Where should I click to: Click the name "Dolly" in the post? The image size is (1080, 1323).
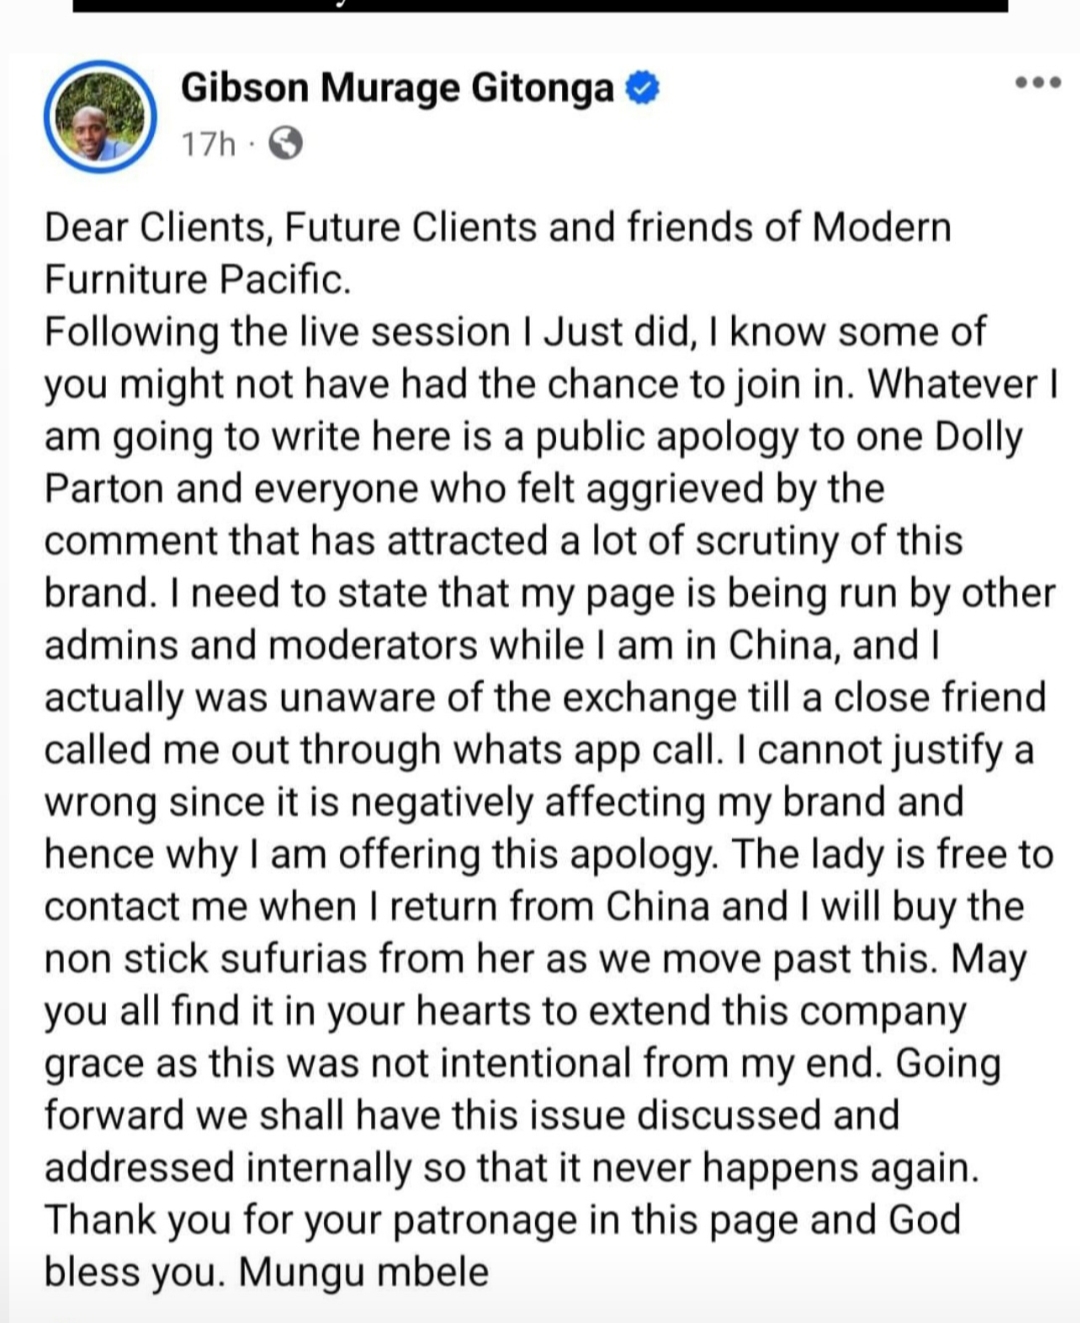click(979, 437)
